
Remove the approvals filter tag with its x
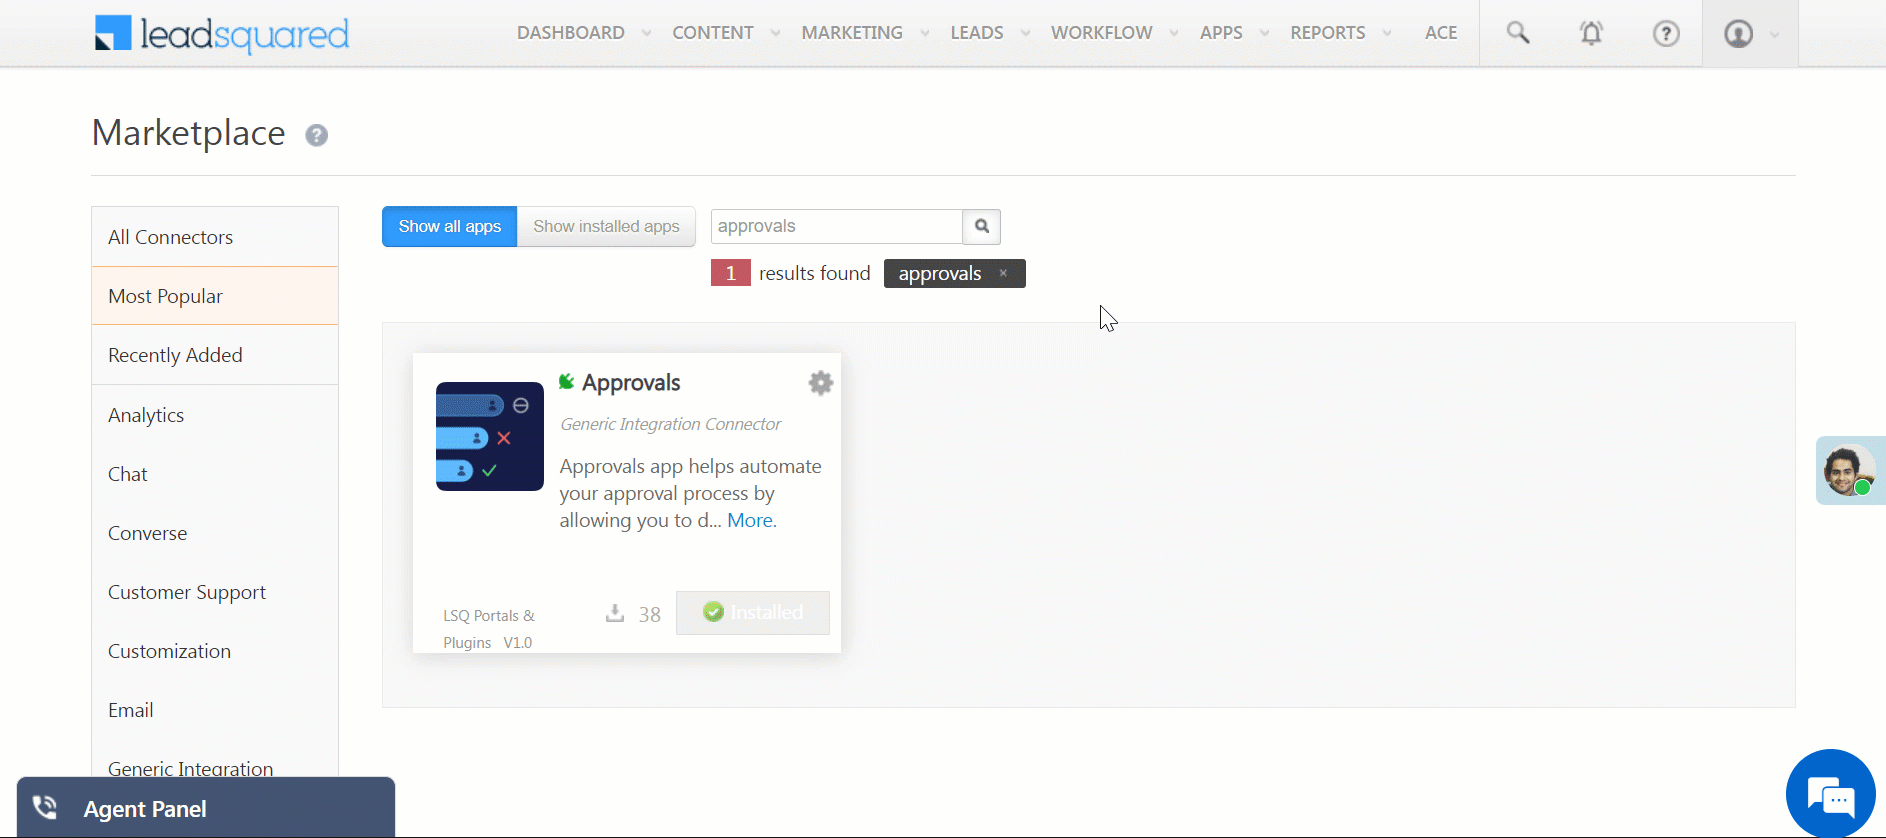1003,273
